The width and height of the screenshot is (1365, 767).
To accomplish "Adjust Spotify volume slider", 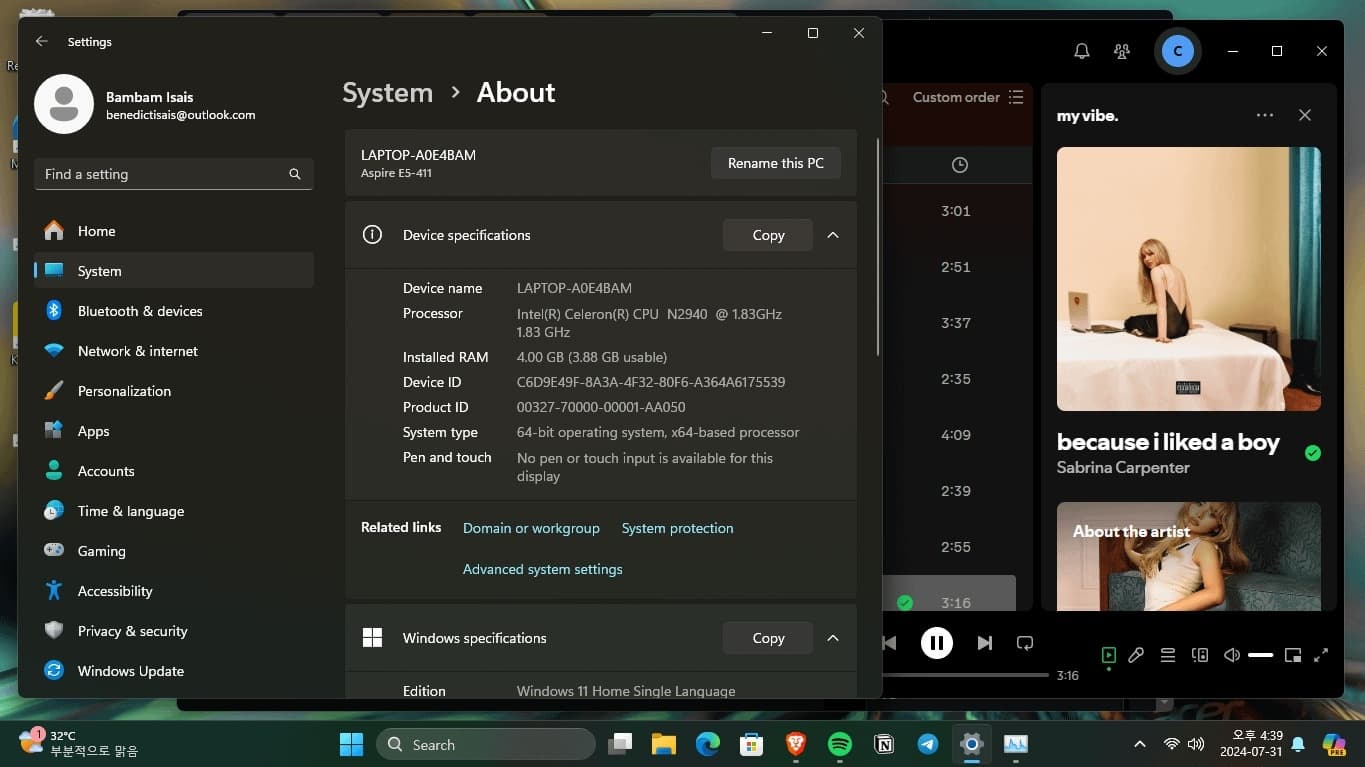I will click(1260, 656).
